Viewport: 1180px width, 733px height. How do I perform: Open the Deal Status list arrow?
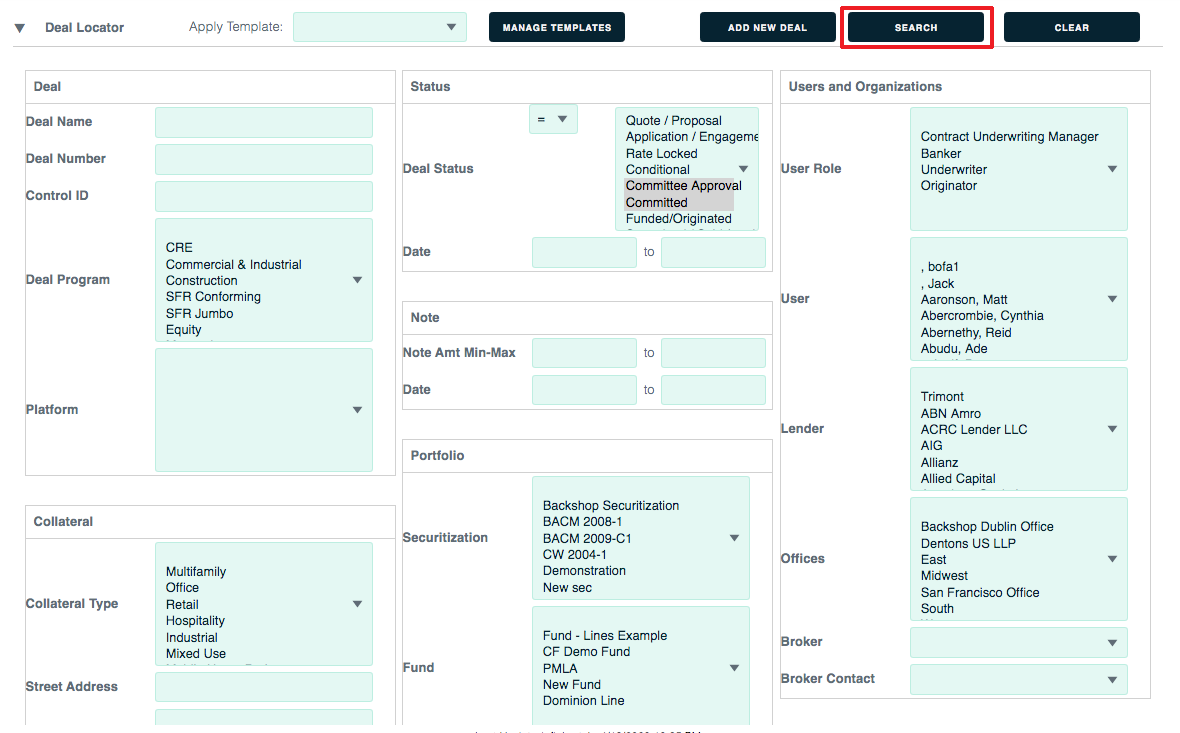tap(744, 169)
